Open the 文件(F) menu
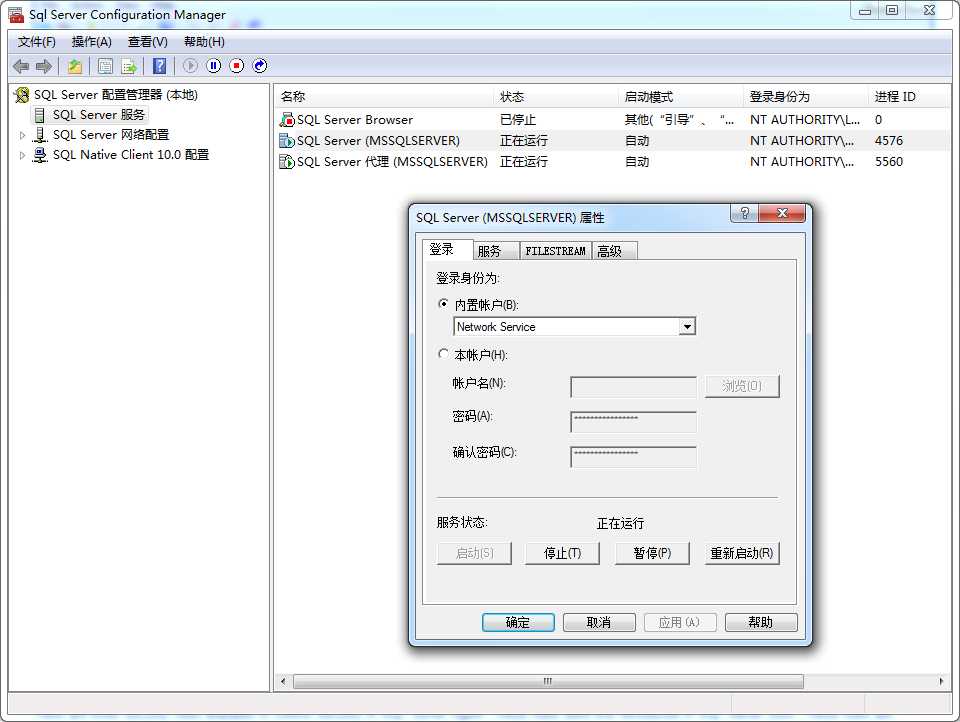 click(37, 42)
